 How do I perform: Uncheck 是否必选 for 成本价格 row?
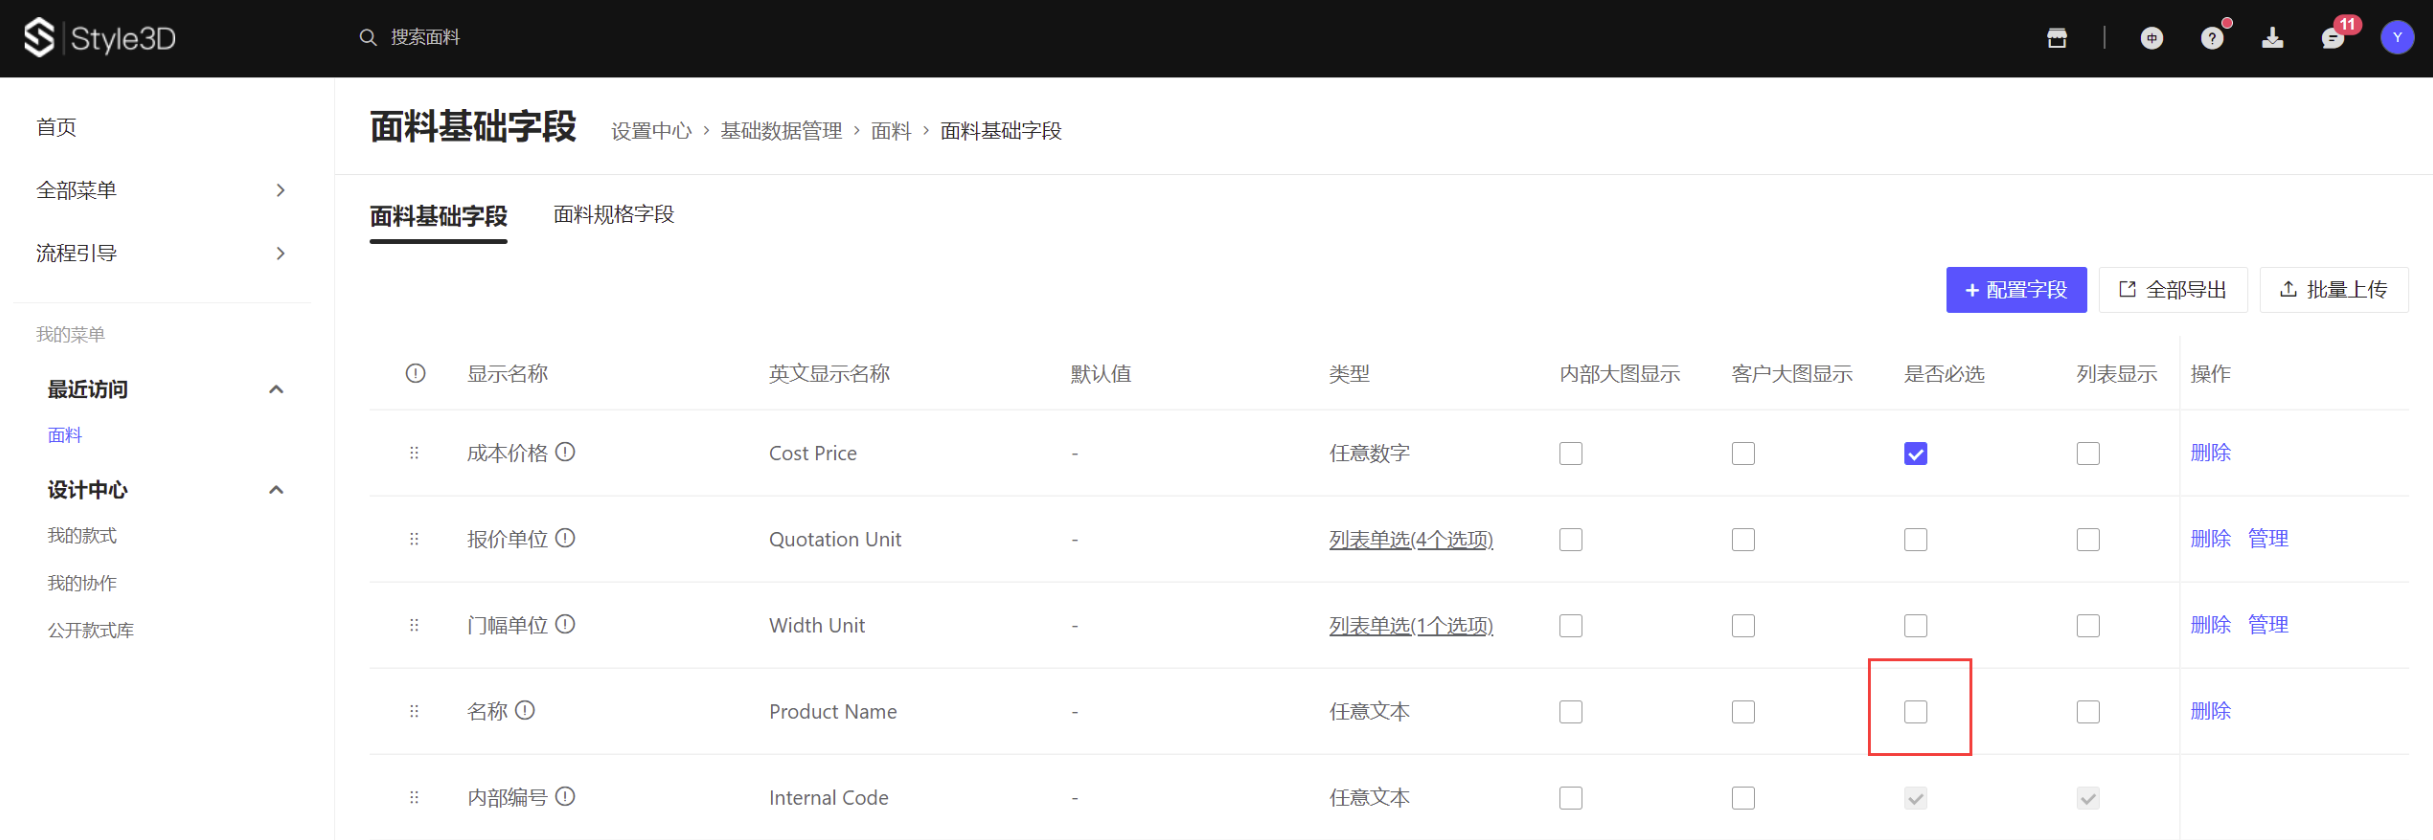click(1915, 454)
